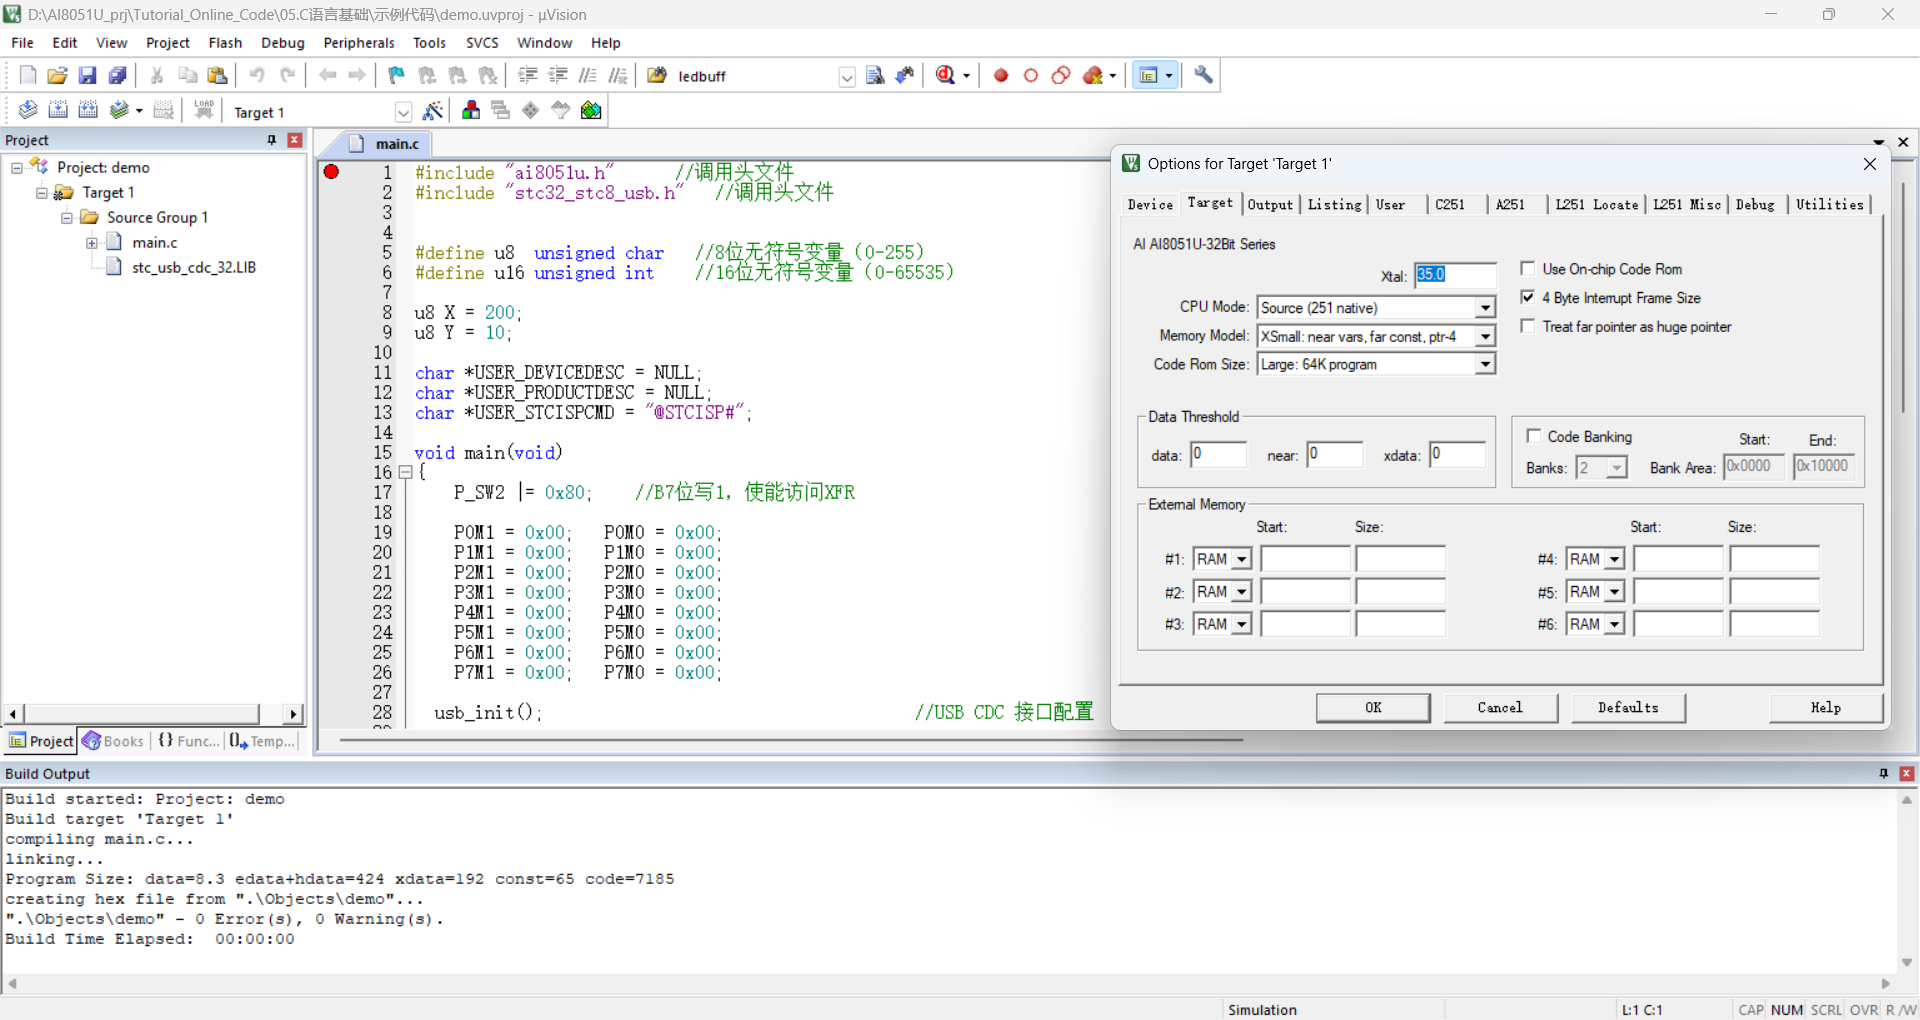Click the Xtal frequency input field

tap(1455, 275)
